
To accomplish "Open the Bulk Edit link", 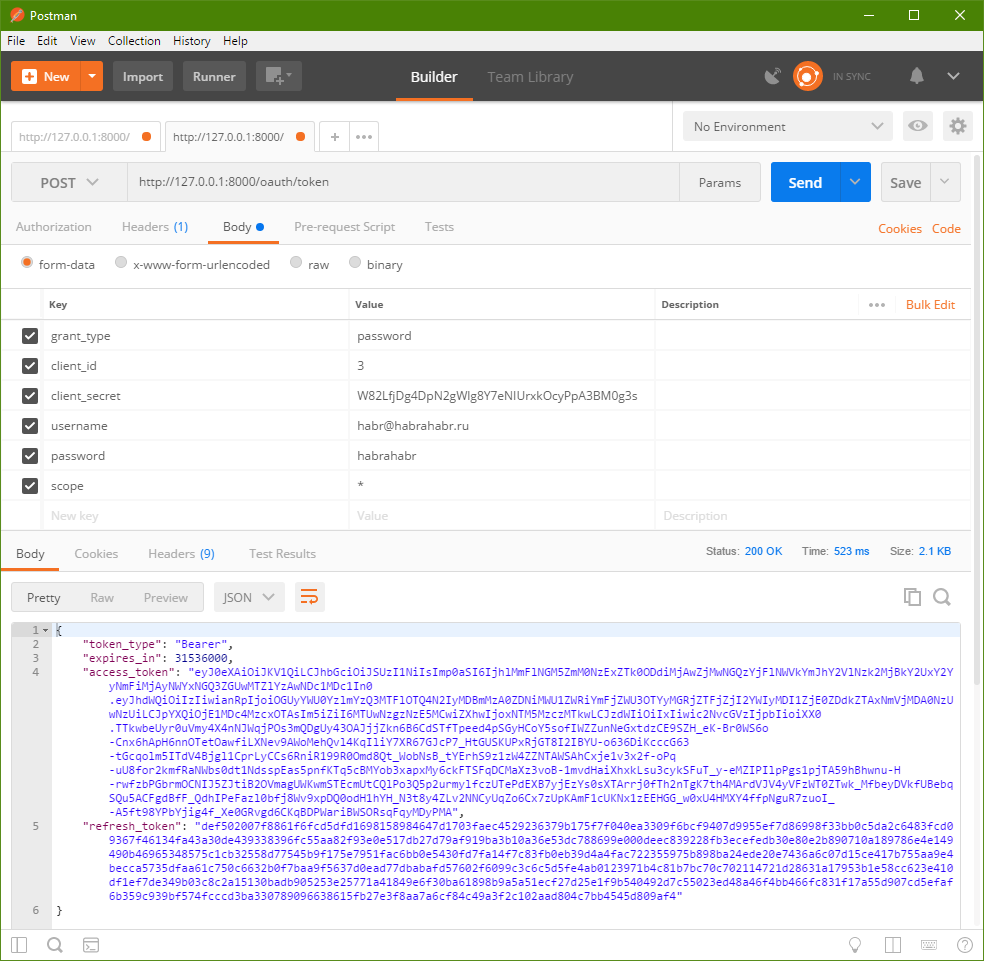I will [930, 304].
